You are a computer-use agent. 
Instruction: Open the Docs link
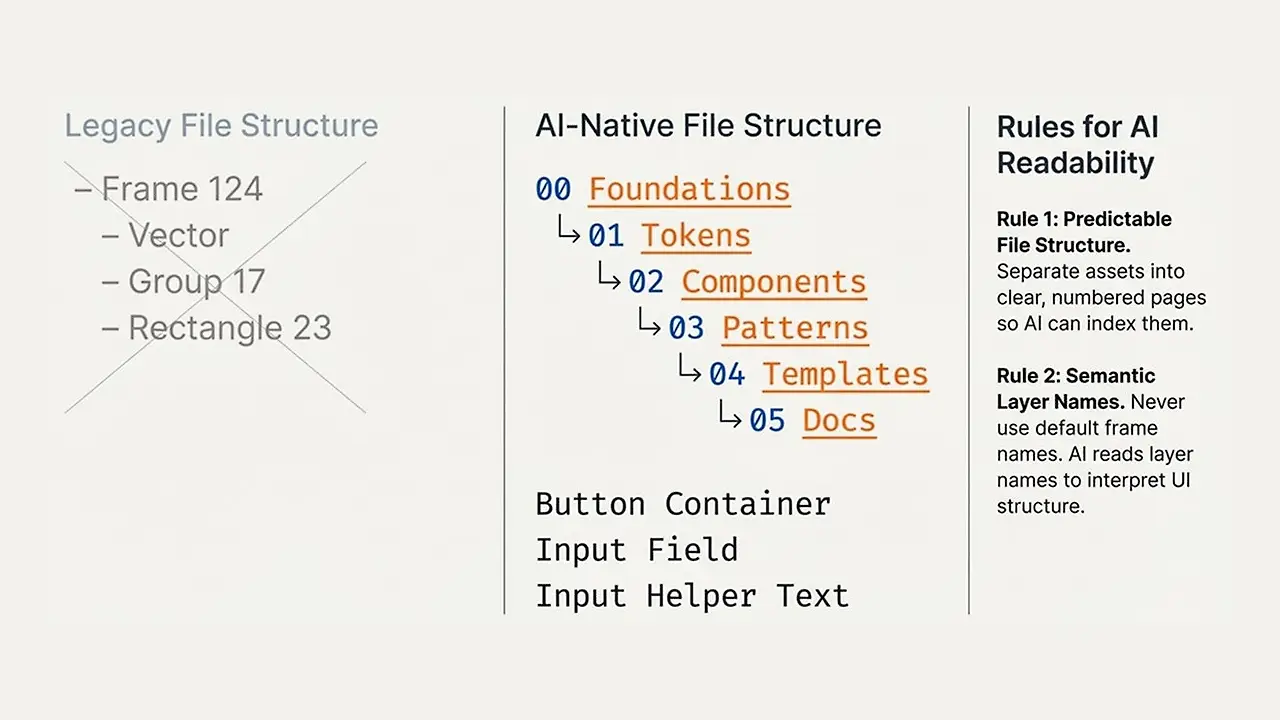pos(839,420)
